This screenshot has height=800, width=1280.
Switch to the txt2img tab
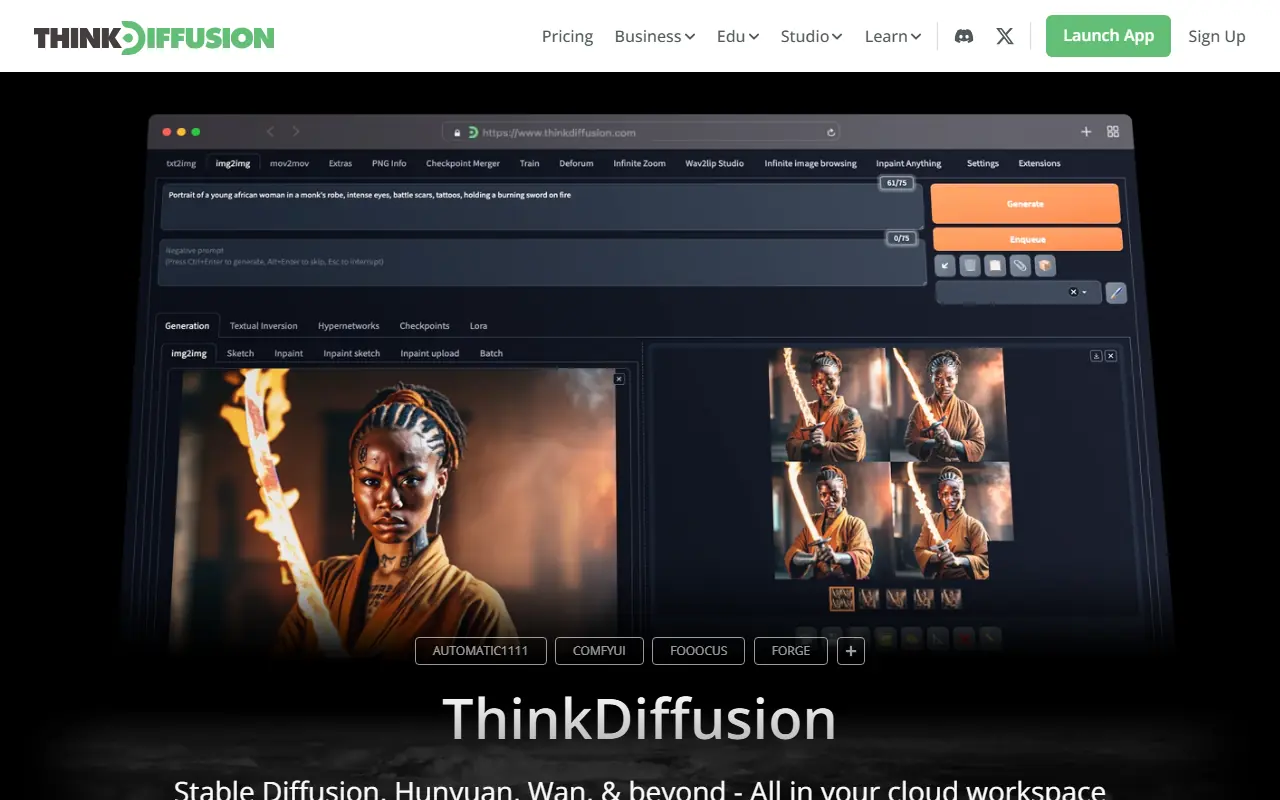pos(180,163)
